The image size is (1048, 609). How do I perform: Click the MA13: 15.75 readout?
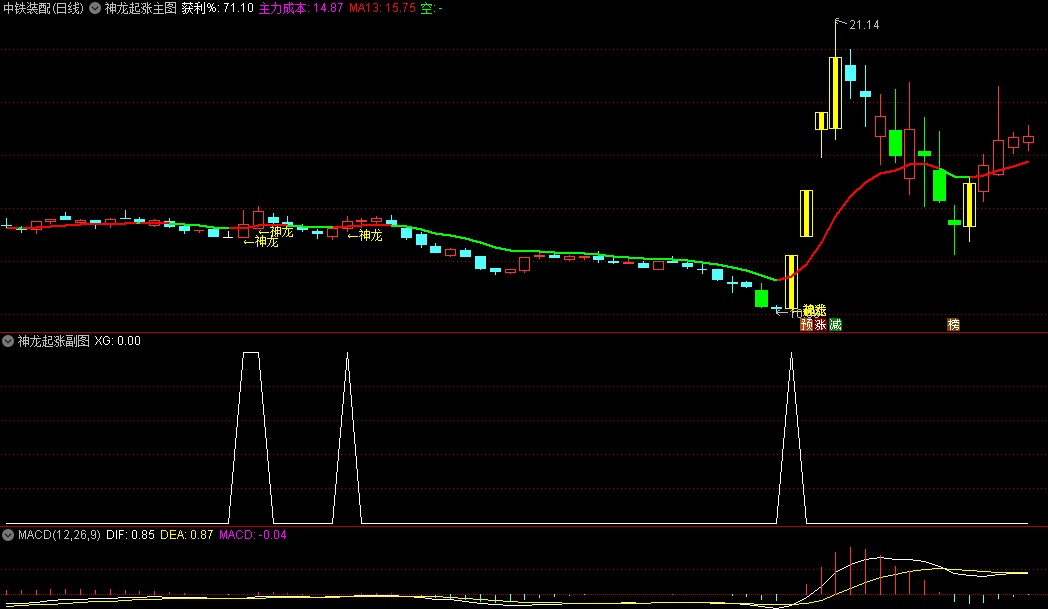pos(382,8)
